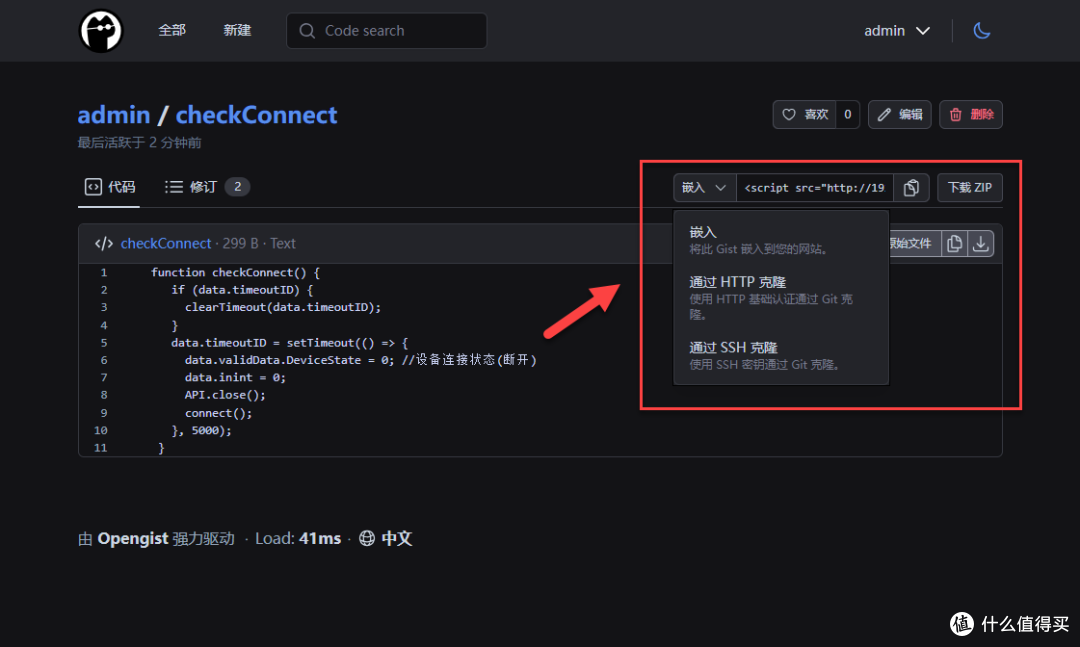This screenshot has height=647, width=1080.
Task: Open the 新建 navigation link
Action: pyautogui.click(x=237, y=30)
